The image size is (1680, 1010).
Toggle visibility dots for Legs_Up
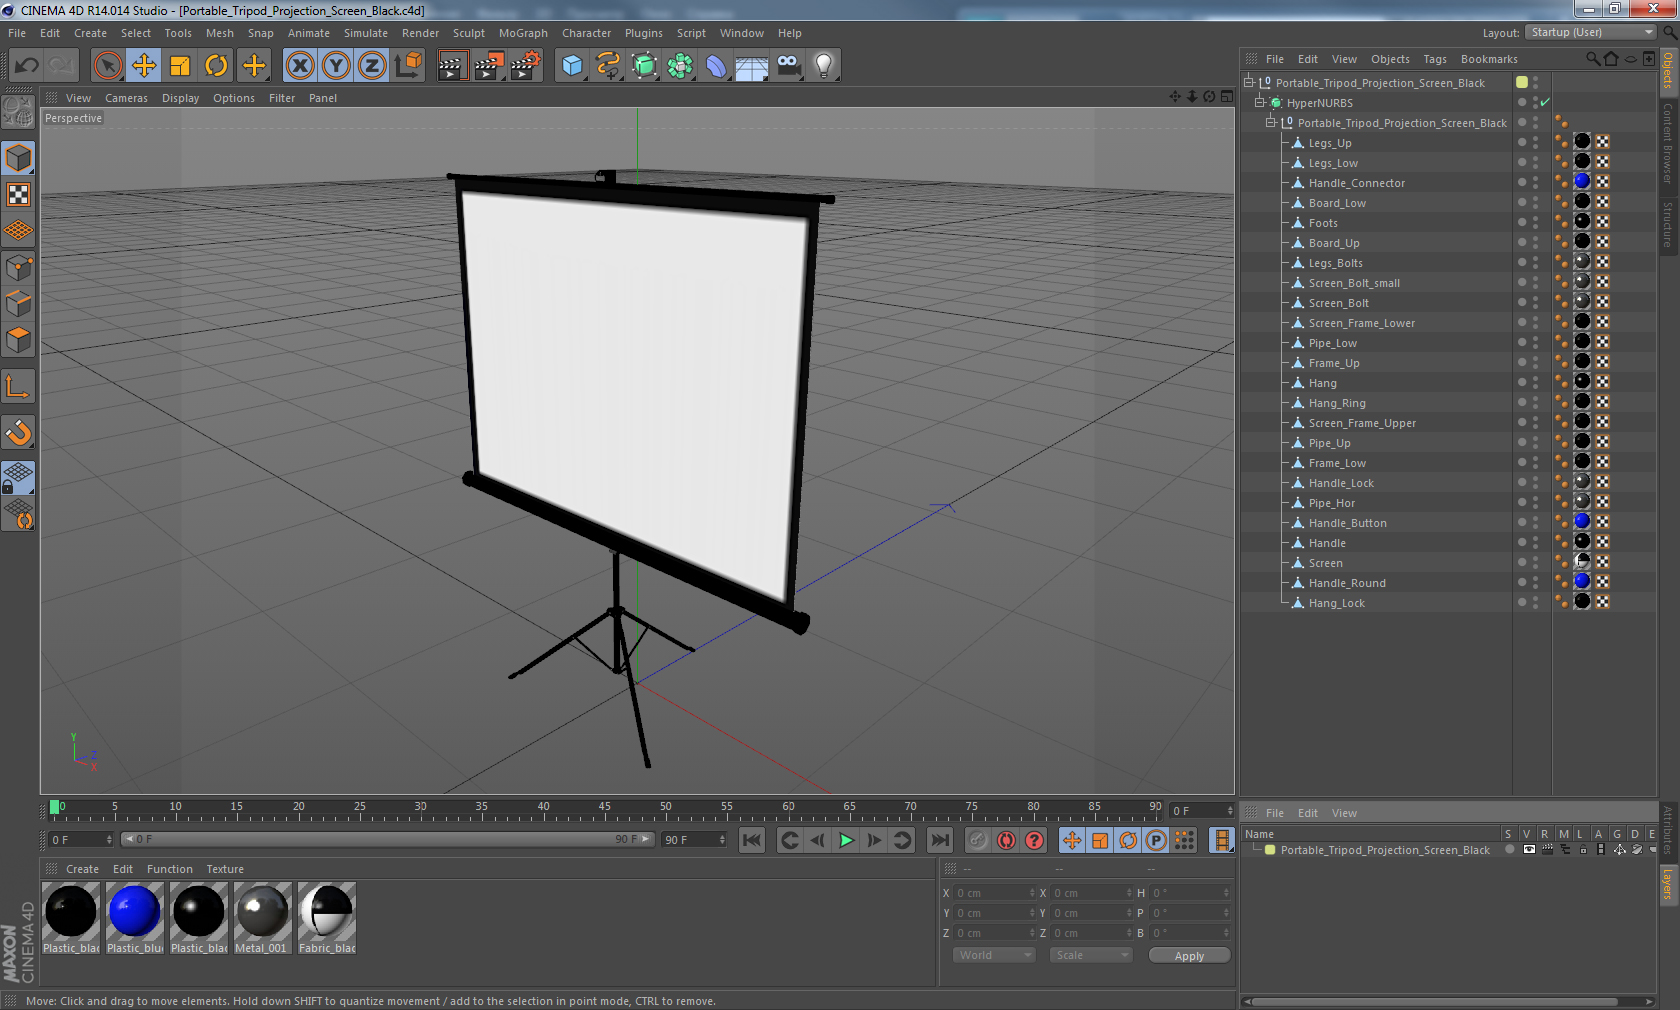coord(1535,143)
